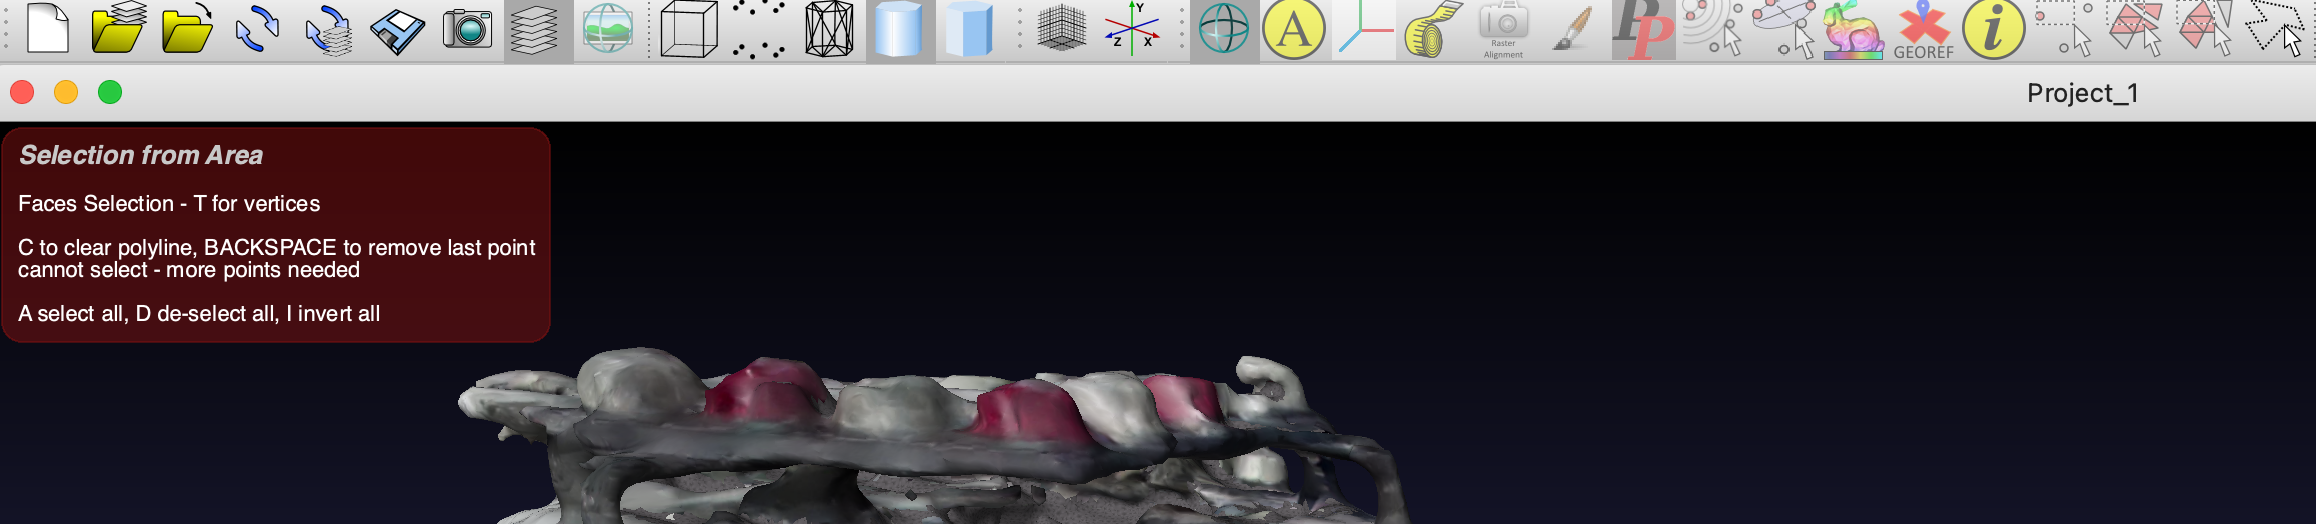Maximize Project_1 with green button
This screenshot has width=2316, height=524.
point(110,92)
